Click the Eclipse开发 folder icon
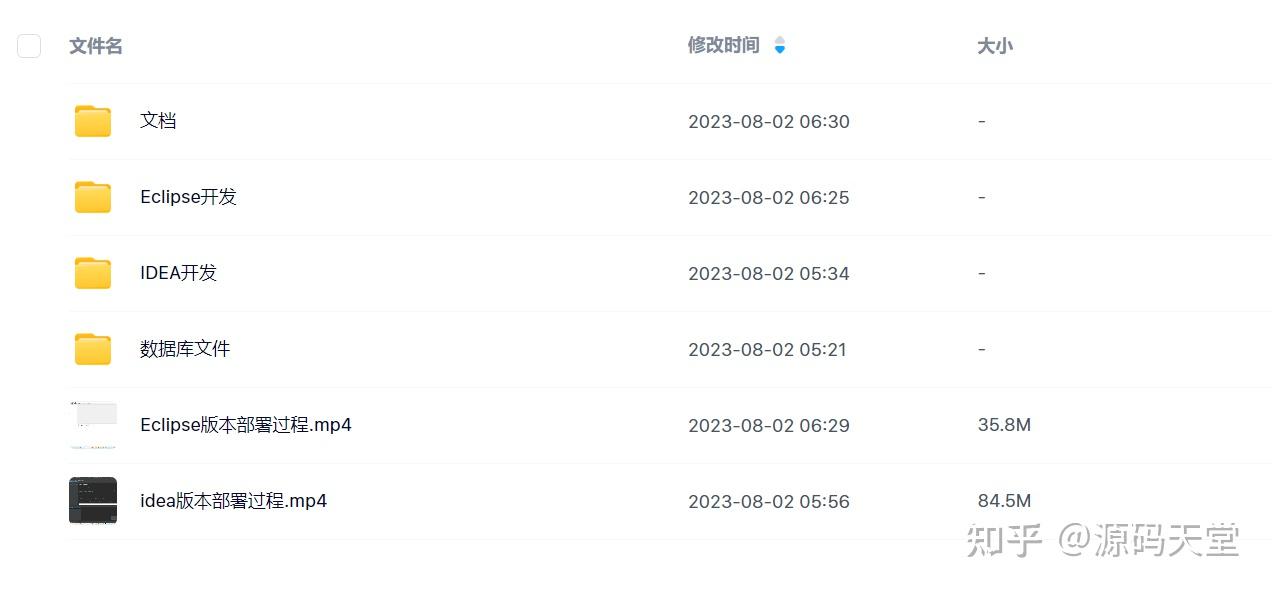This screenshot has height=591, width=1272. [93, 197]
